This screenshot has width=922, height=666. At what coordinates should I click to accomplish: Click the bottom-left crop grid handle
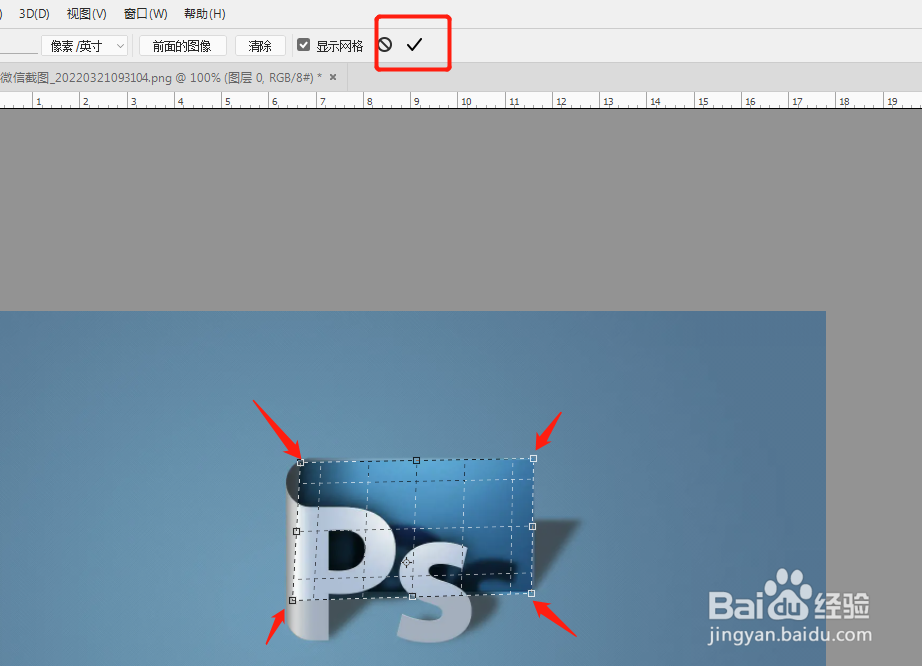coord(292,601)
